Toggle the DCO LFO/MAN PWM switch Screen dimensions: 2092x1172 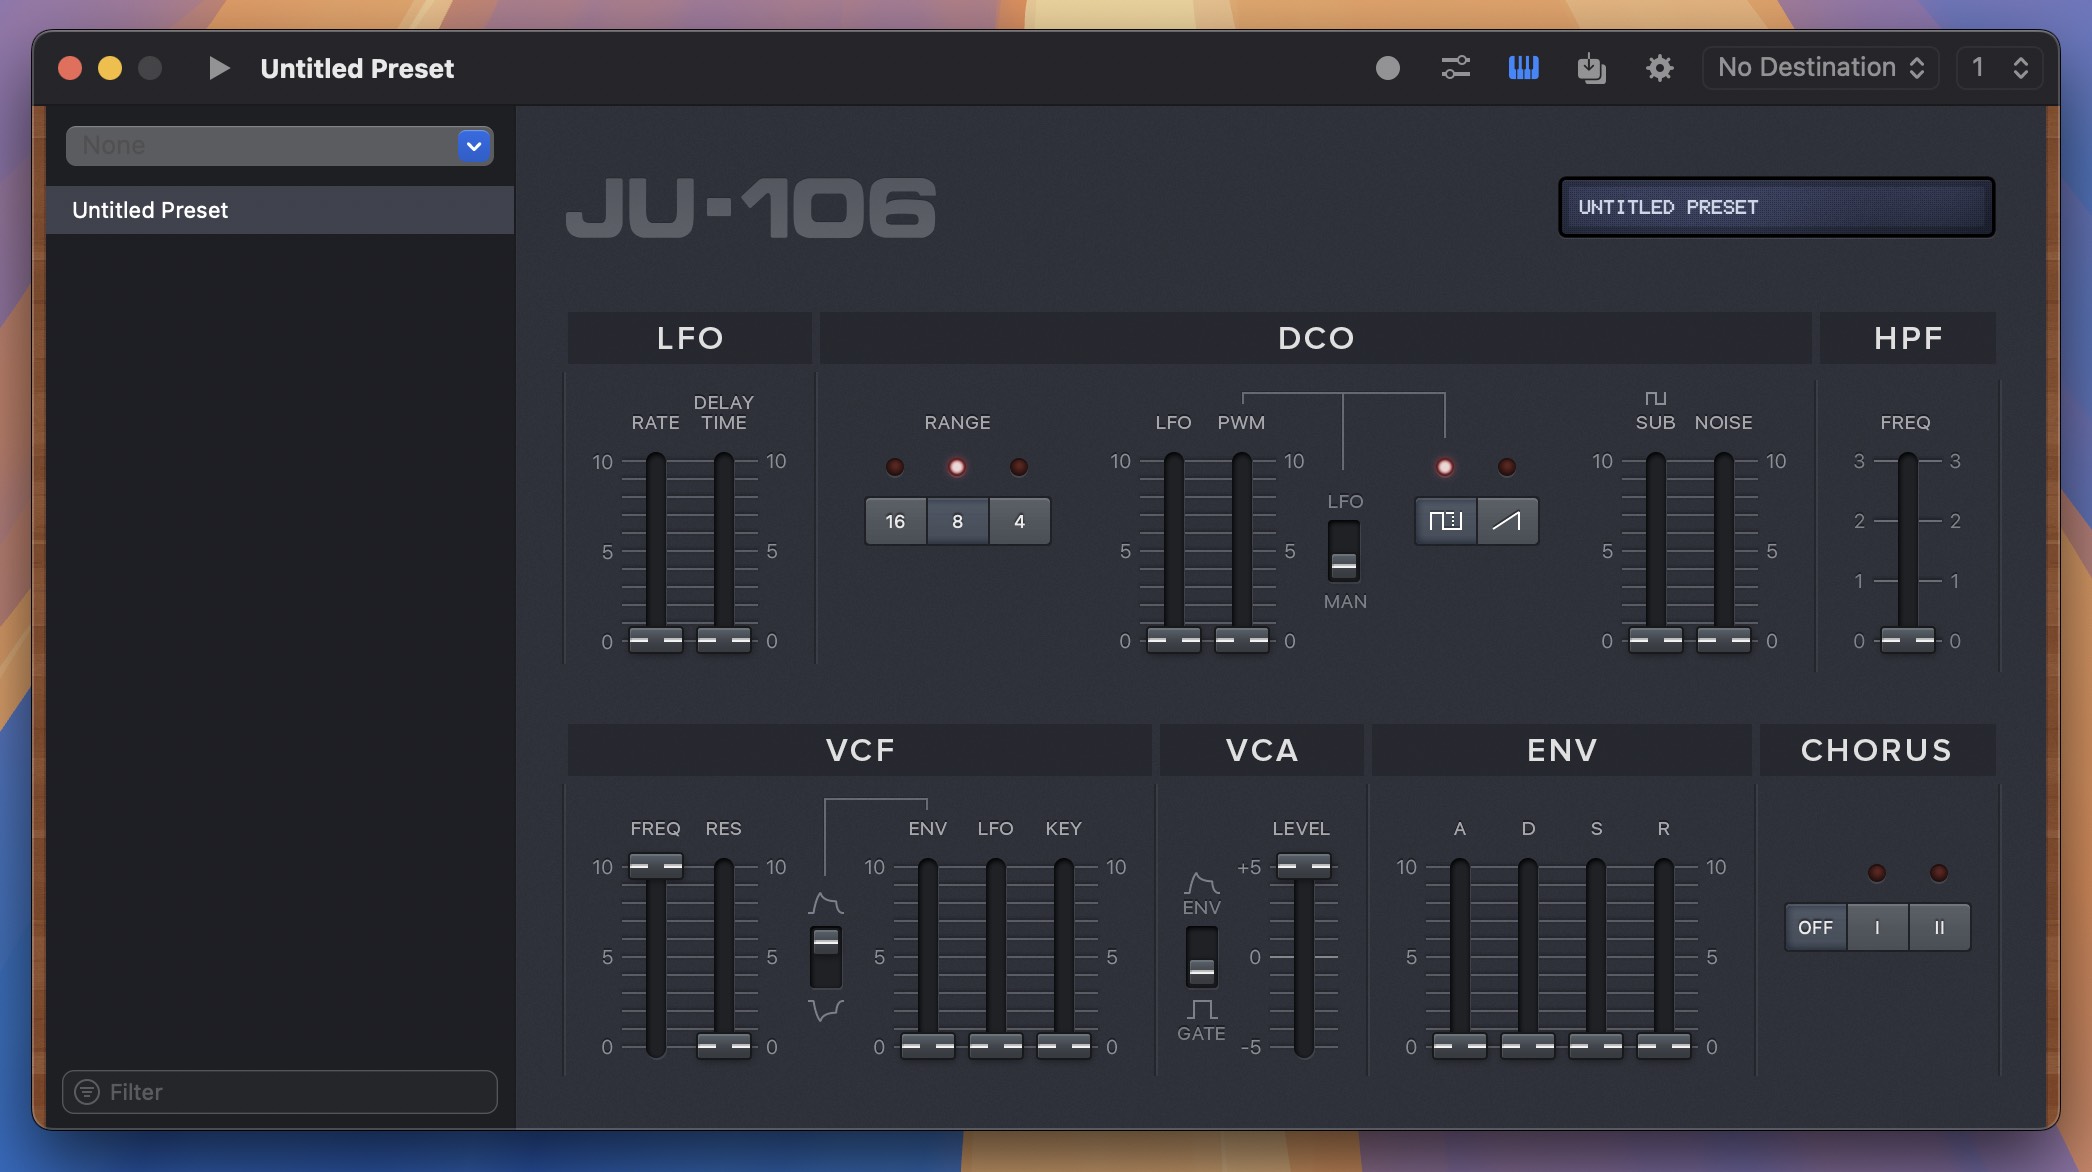(x=1344, y=551)
